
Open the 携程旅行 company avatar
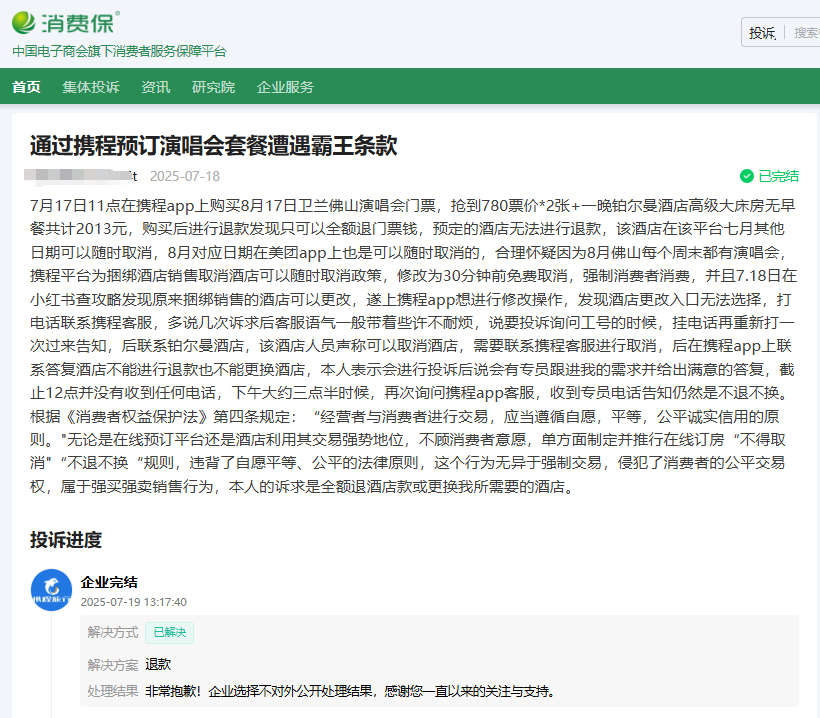click(x=51, y=590)
